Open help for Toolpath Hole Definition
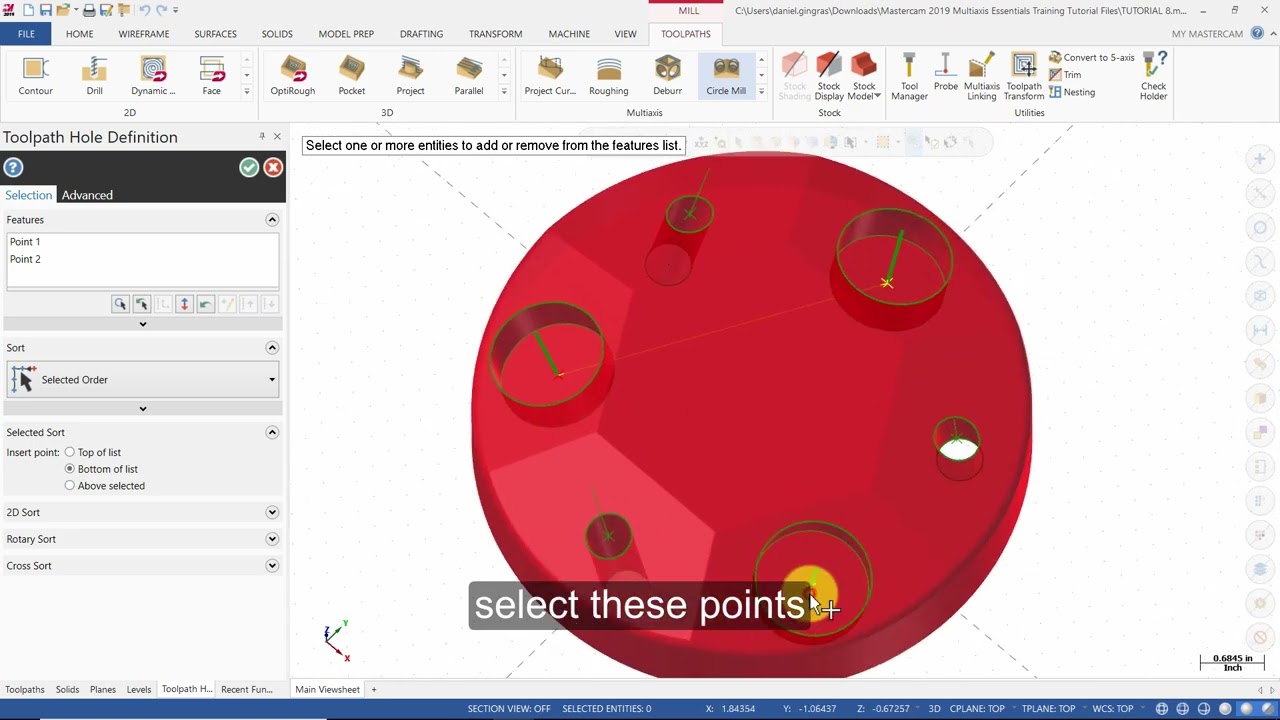Image resolution: width=1280 pixels, height=720 pixels. (x=14, y=167)
